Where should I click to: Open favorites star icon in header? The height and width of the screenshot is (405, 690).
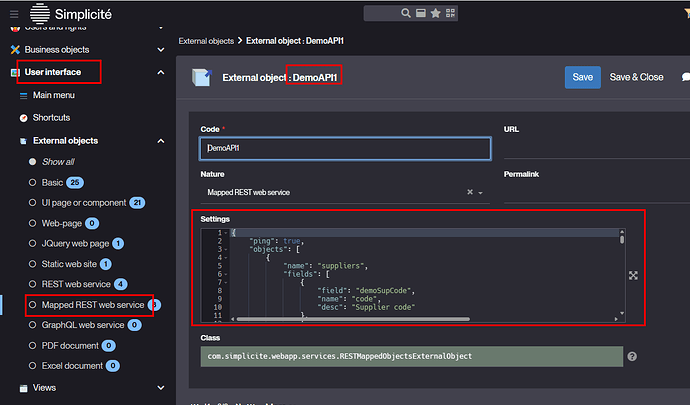pyautogui.click(x=436, y=13)
